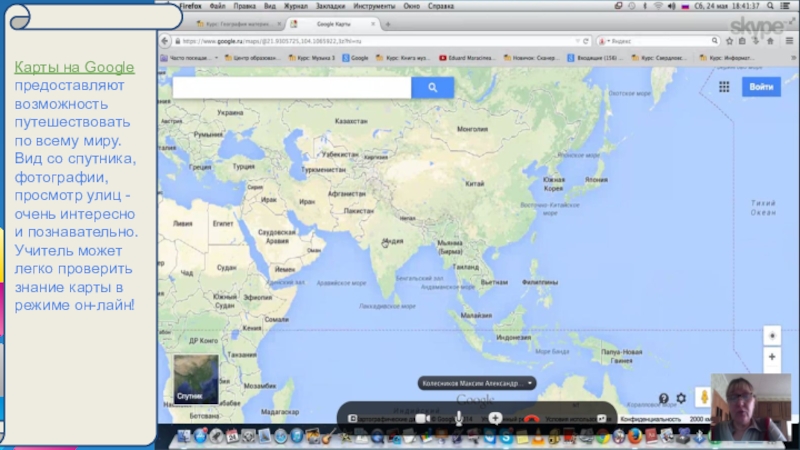Open the Колесников Максим participant dropdown
This screenshot has width=800, height=450.
click(x=477, y=383)
